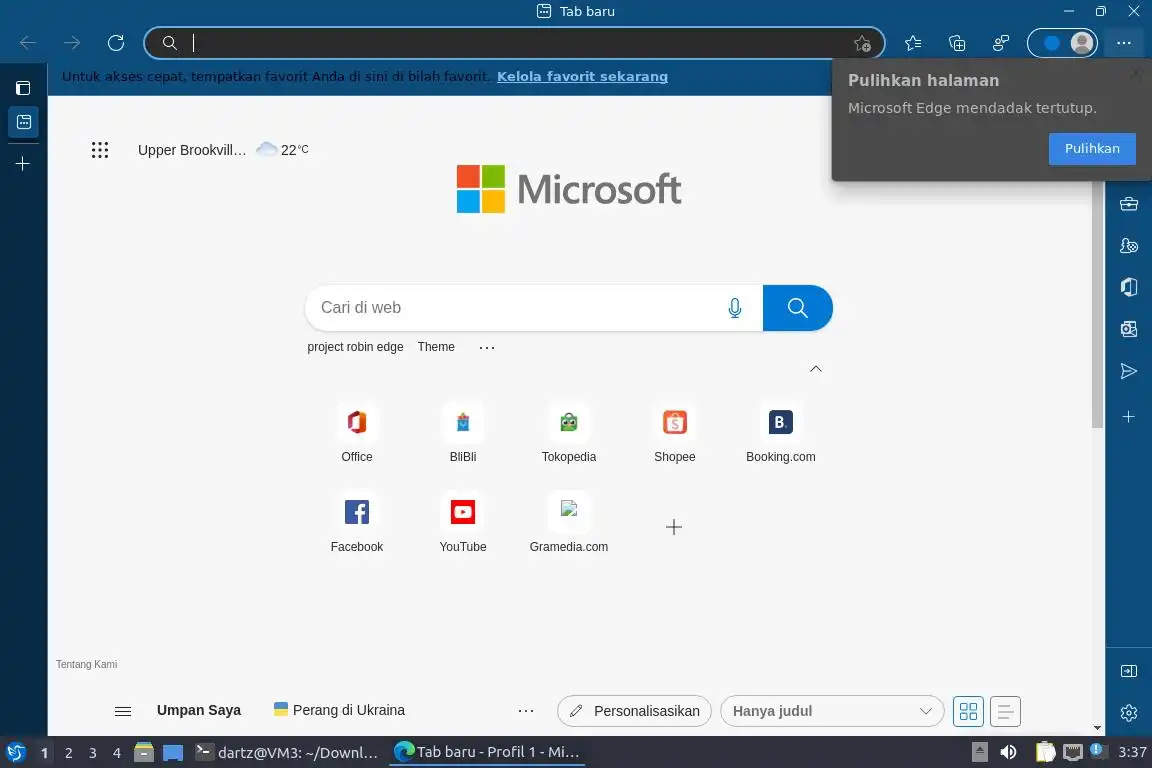Add a new quick link site
This screenshot has height=768, width=1152.
click(x=674, y=527)
